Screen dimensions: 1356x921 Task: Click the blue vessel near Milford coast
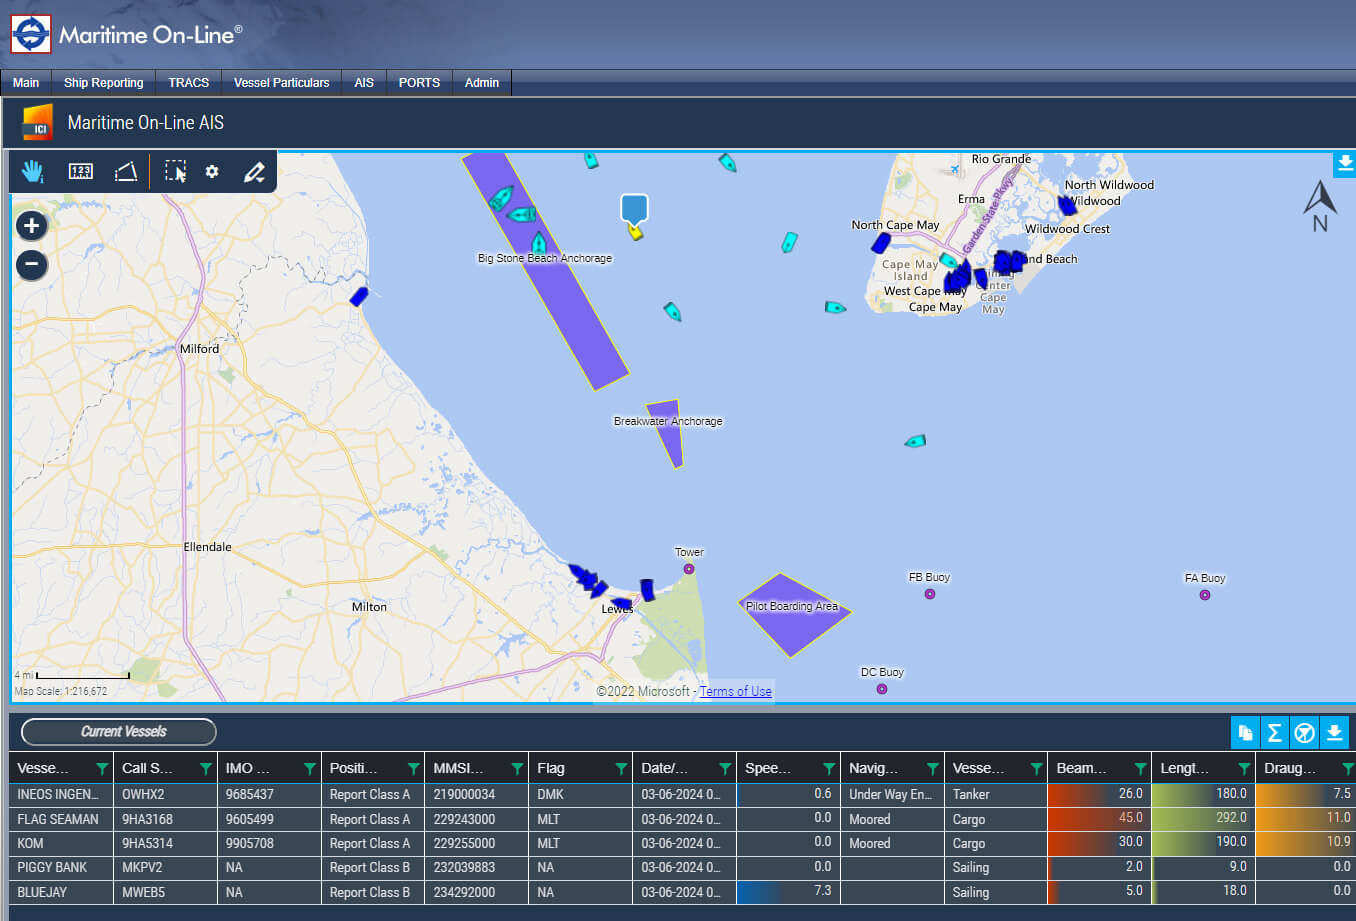pyautogui.click(x=359, y=296)
